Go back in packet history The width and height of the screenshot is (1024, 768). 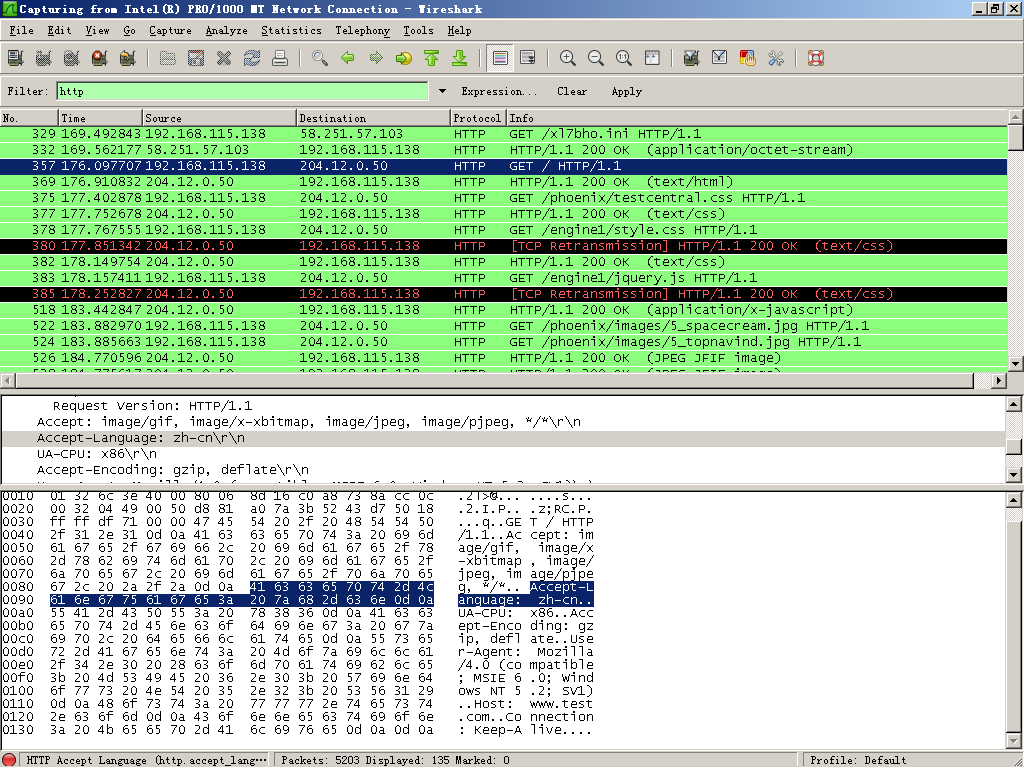pos(348,58)
